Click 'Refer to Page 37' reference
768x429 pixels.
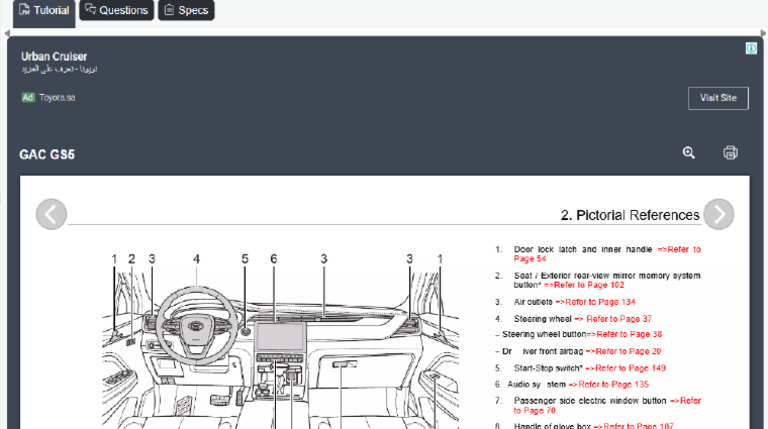(613, 319)
